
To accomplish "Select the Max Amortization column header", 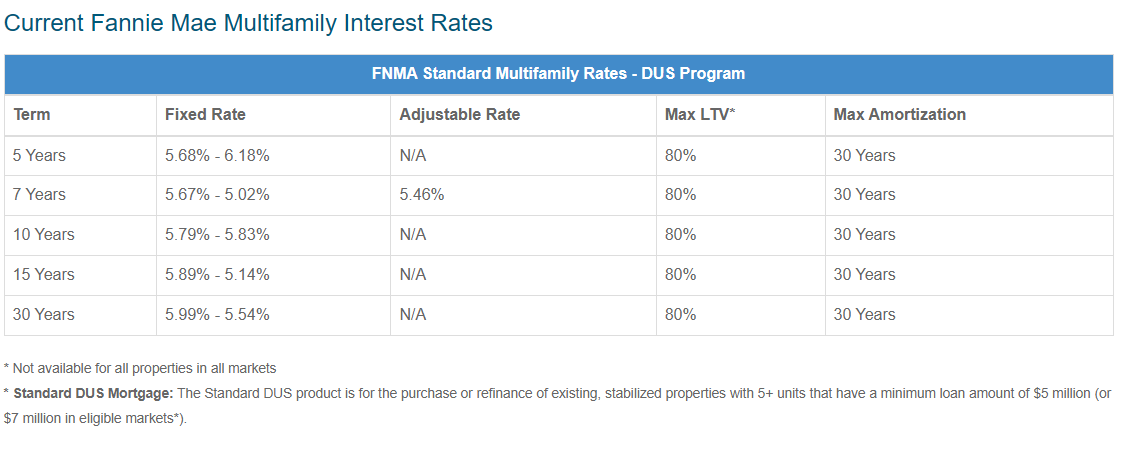I will point(899,115).
